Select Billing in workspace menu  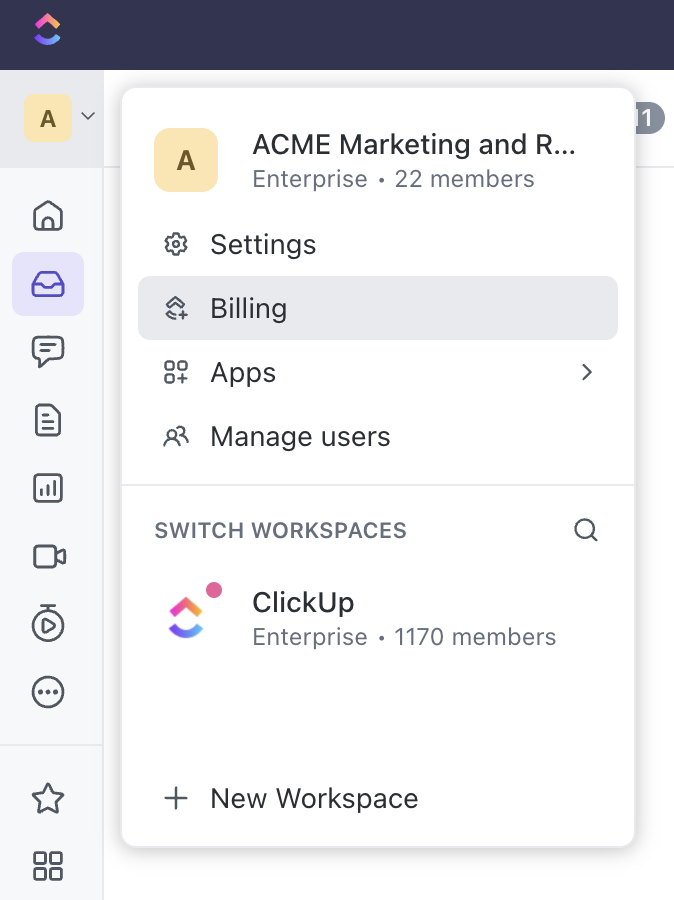(248, 309)
